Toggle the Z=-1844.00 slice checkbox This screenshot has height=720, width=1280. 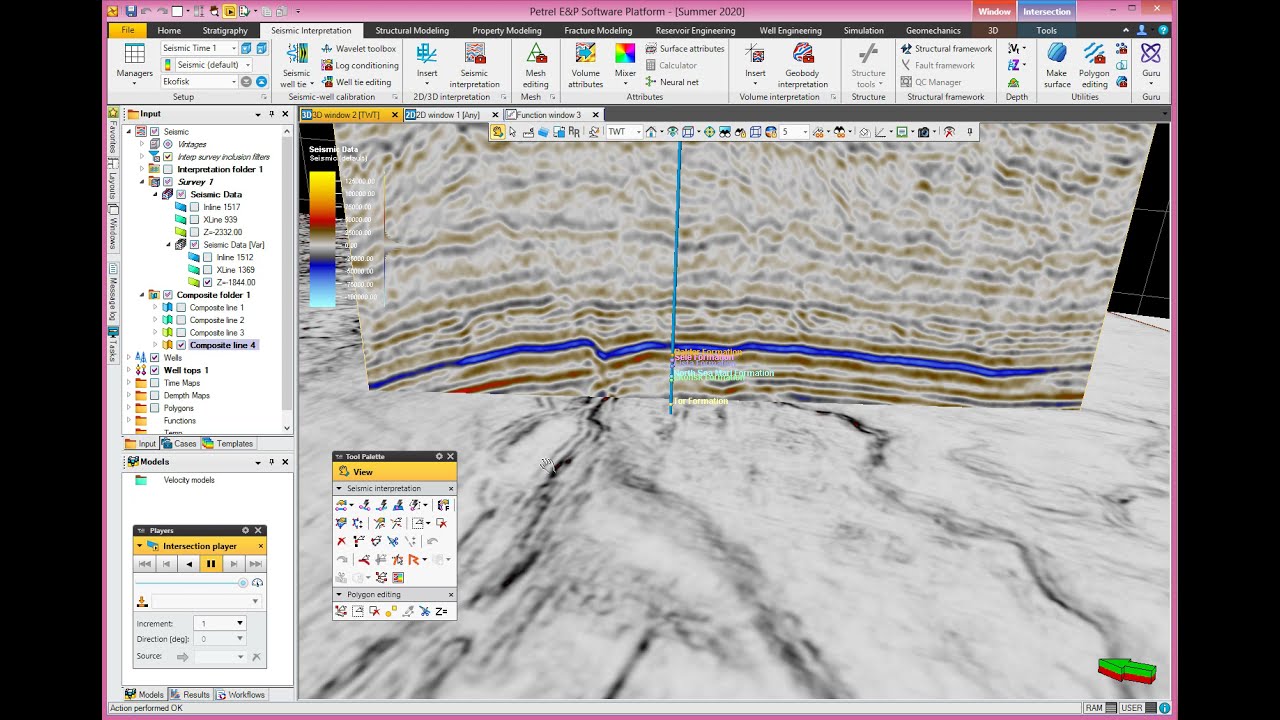[x=207, y=282]
